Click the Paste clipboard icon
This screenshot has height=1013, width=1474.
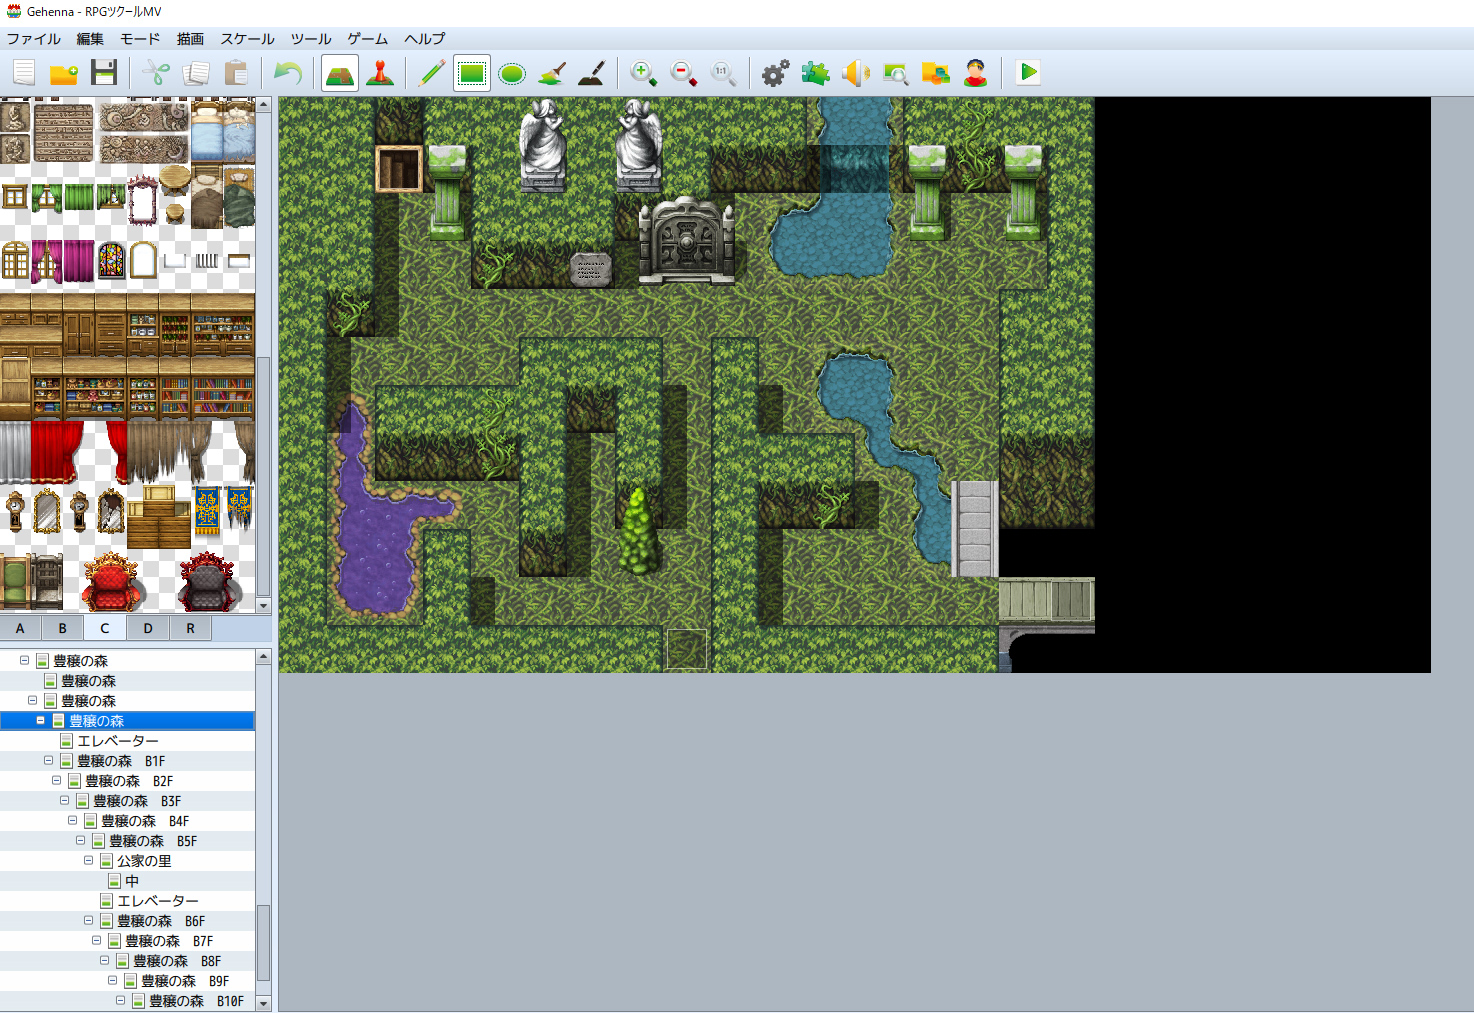pos(236,73)
